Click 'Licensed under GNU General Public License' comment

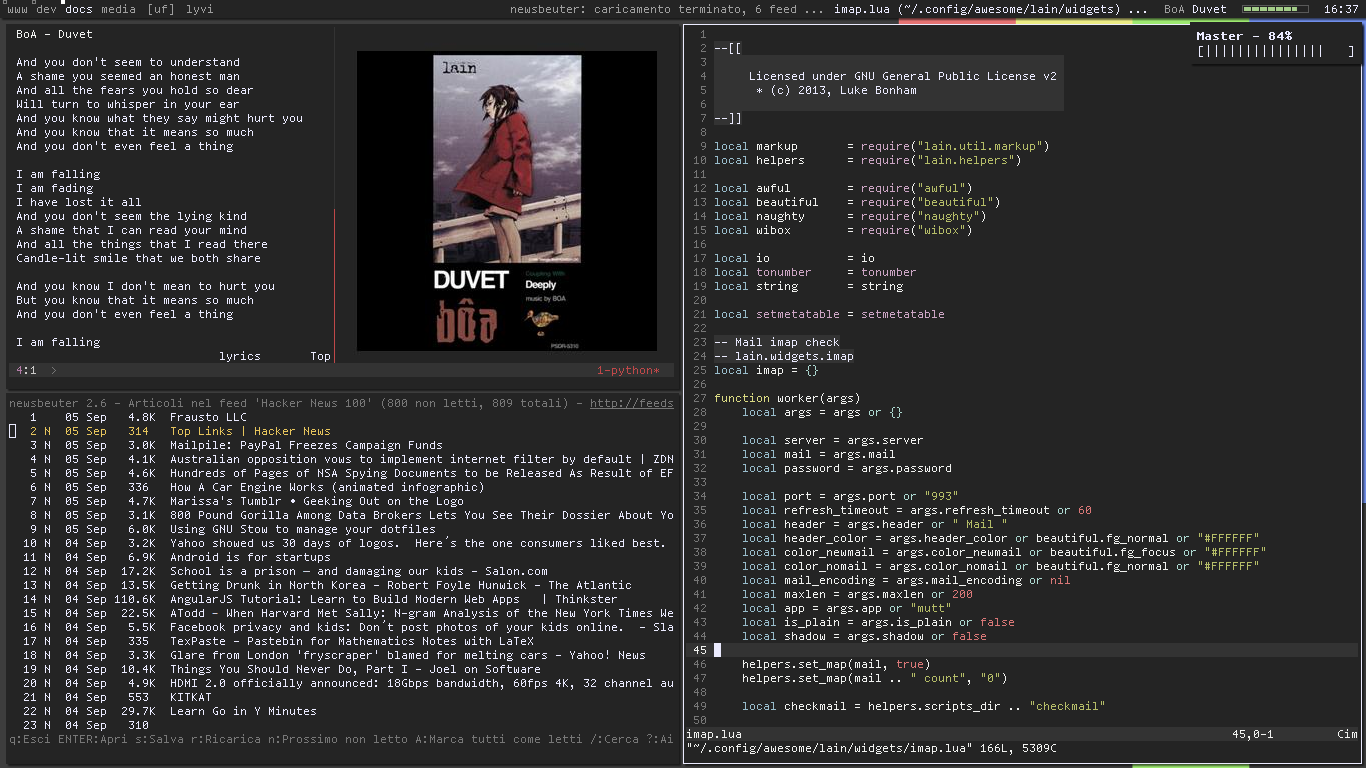click(x=902, y=76)
